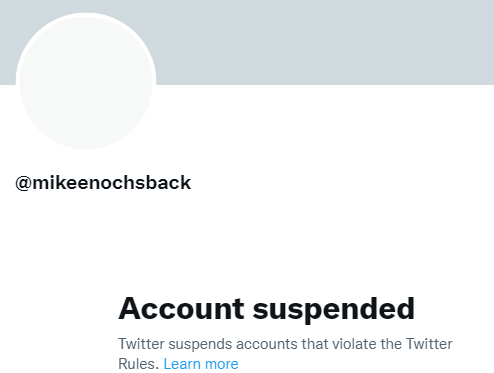Screen dimensions: 494x373
Task: Click empty white area beside the handle
Action: point(333,183)
